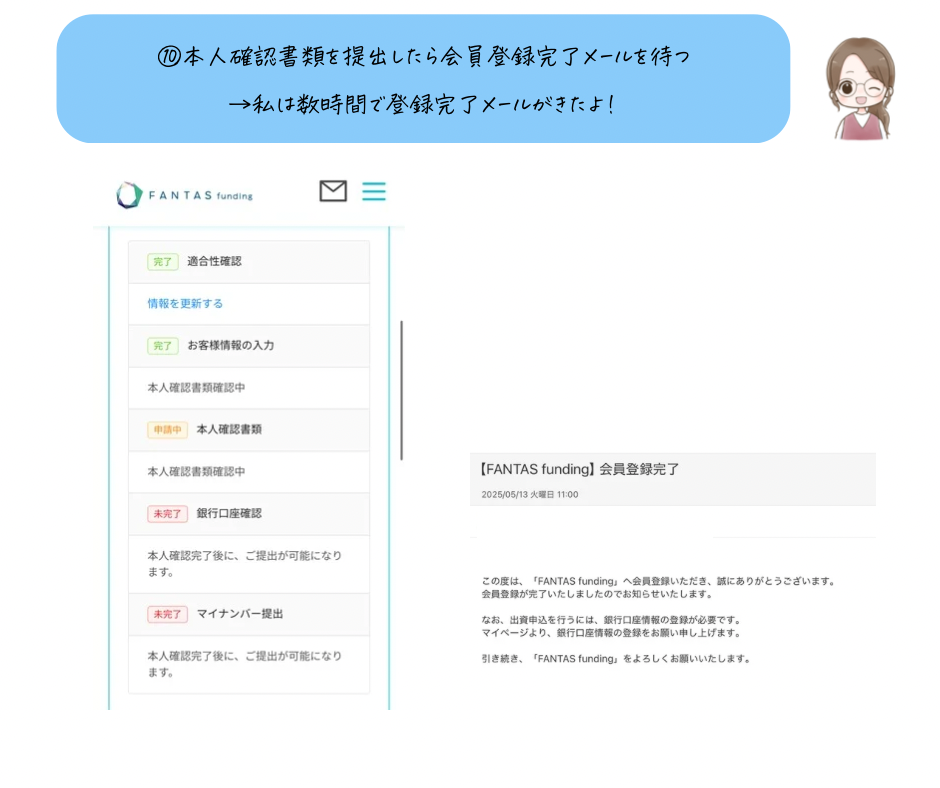The image size is (940, 788).
Task: Click the 完了 badge beside 適合性確認
Action: 162,262
